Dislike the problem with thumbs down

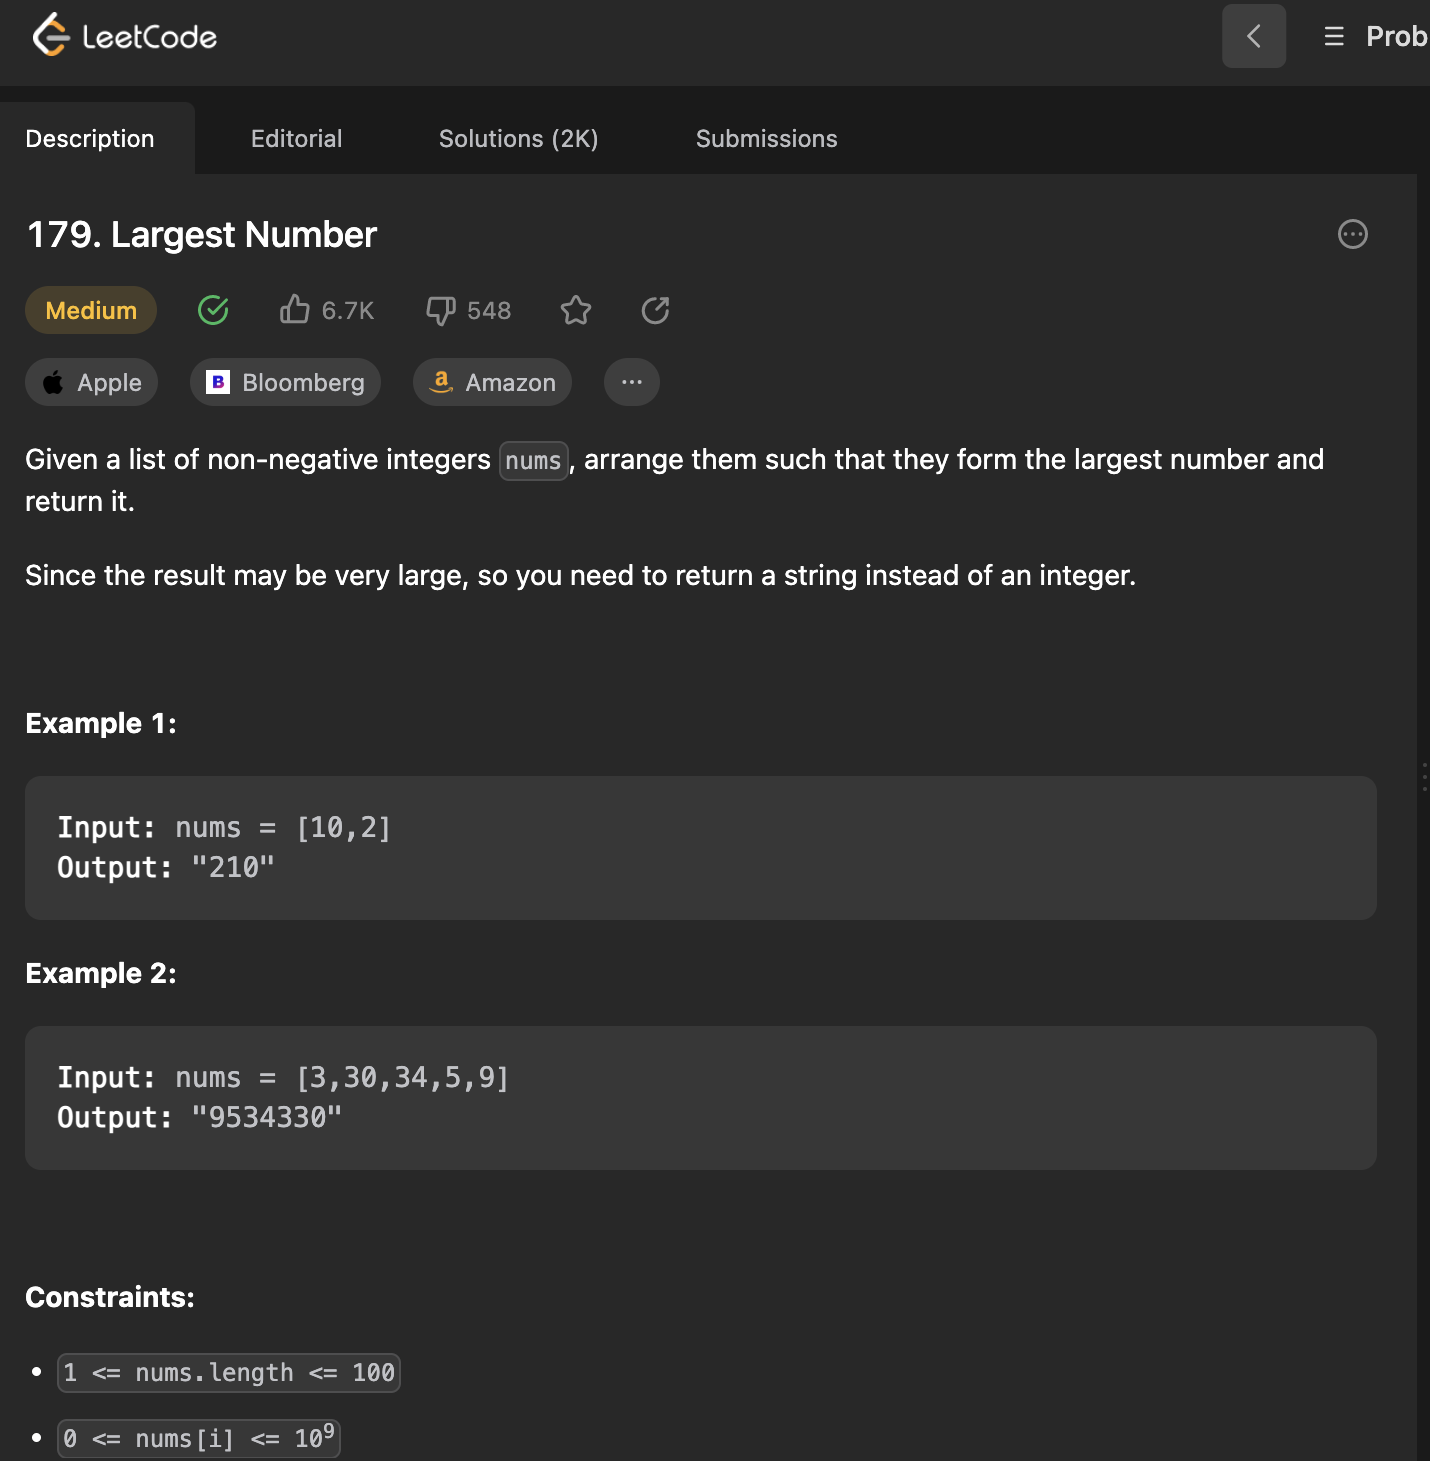click(x=441, y=310)
